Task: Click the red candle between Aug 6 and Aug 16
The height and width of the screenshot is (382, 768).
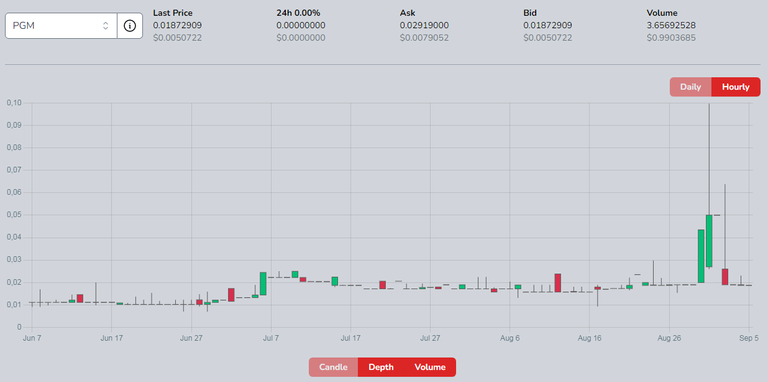Action: pos(558,283)
